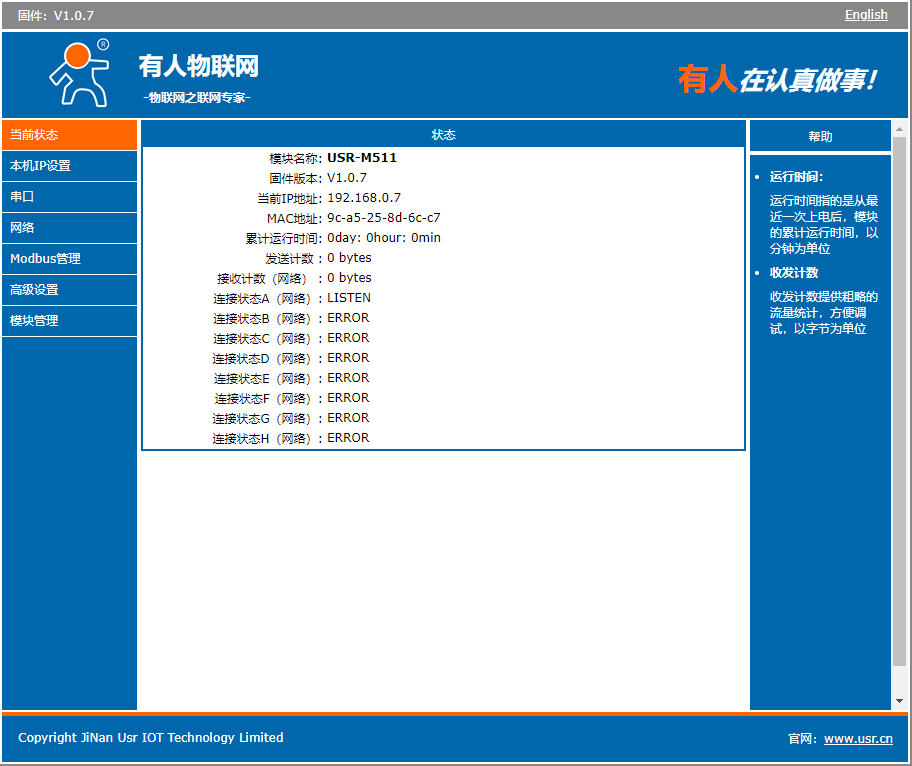Open 模块管理 in the sidebar

click(x=69, y=321)
